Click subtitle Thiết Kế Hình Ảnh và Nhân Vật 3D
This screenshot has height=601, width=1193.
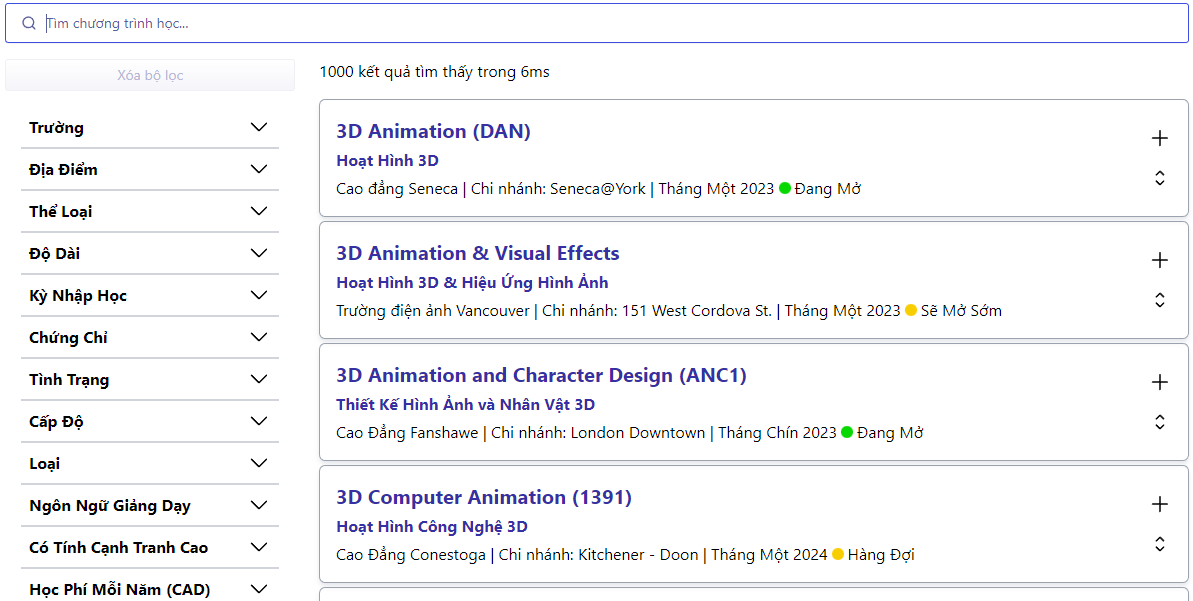tap(466, 404)
